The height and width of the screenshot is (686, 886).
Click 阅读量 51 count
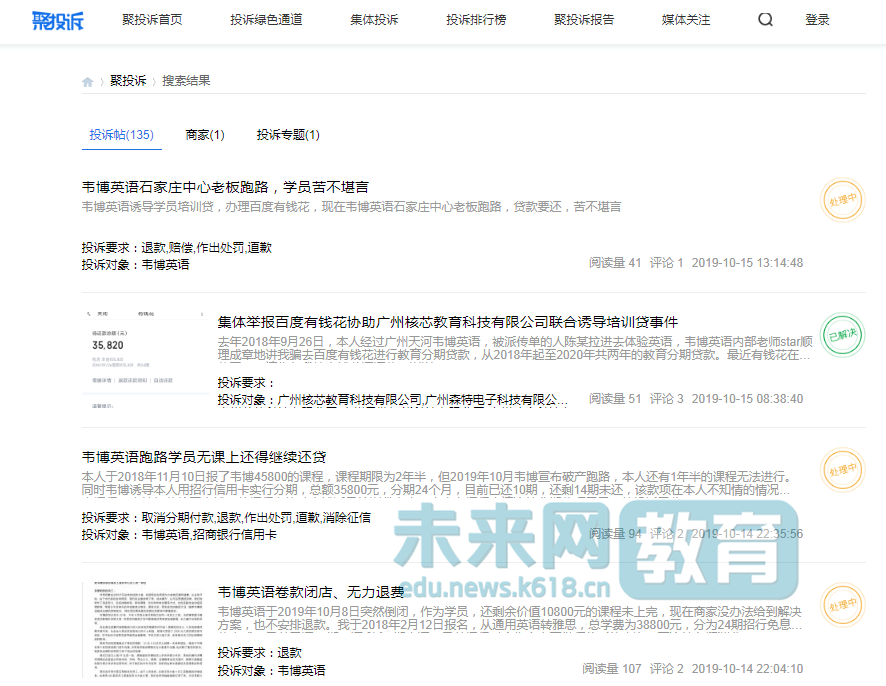(615, 399)
